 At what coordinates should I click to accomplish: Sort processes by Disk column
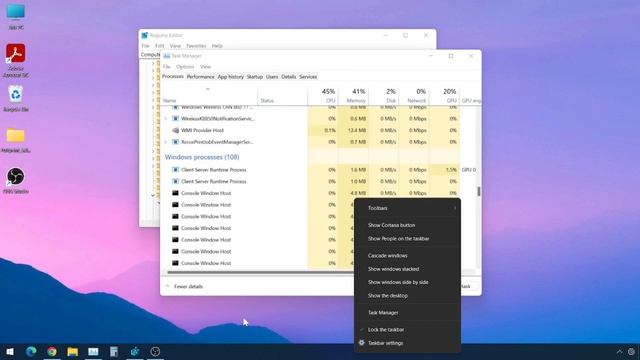tap(384, 96)
